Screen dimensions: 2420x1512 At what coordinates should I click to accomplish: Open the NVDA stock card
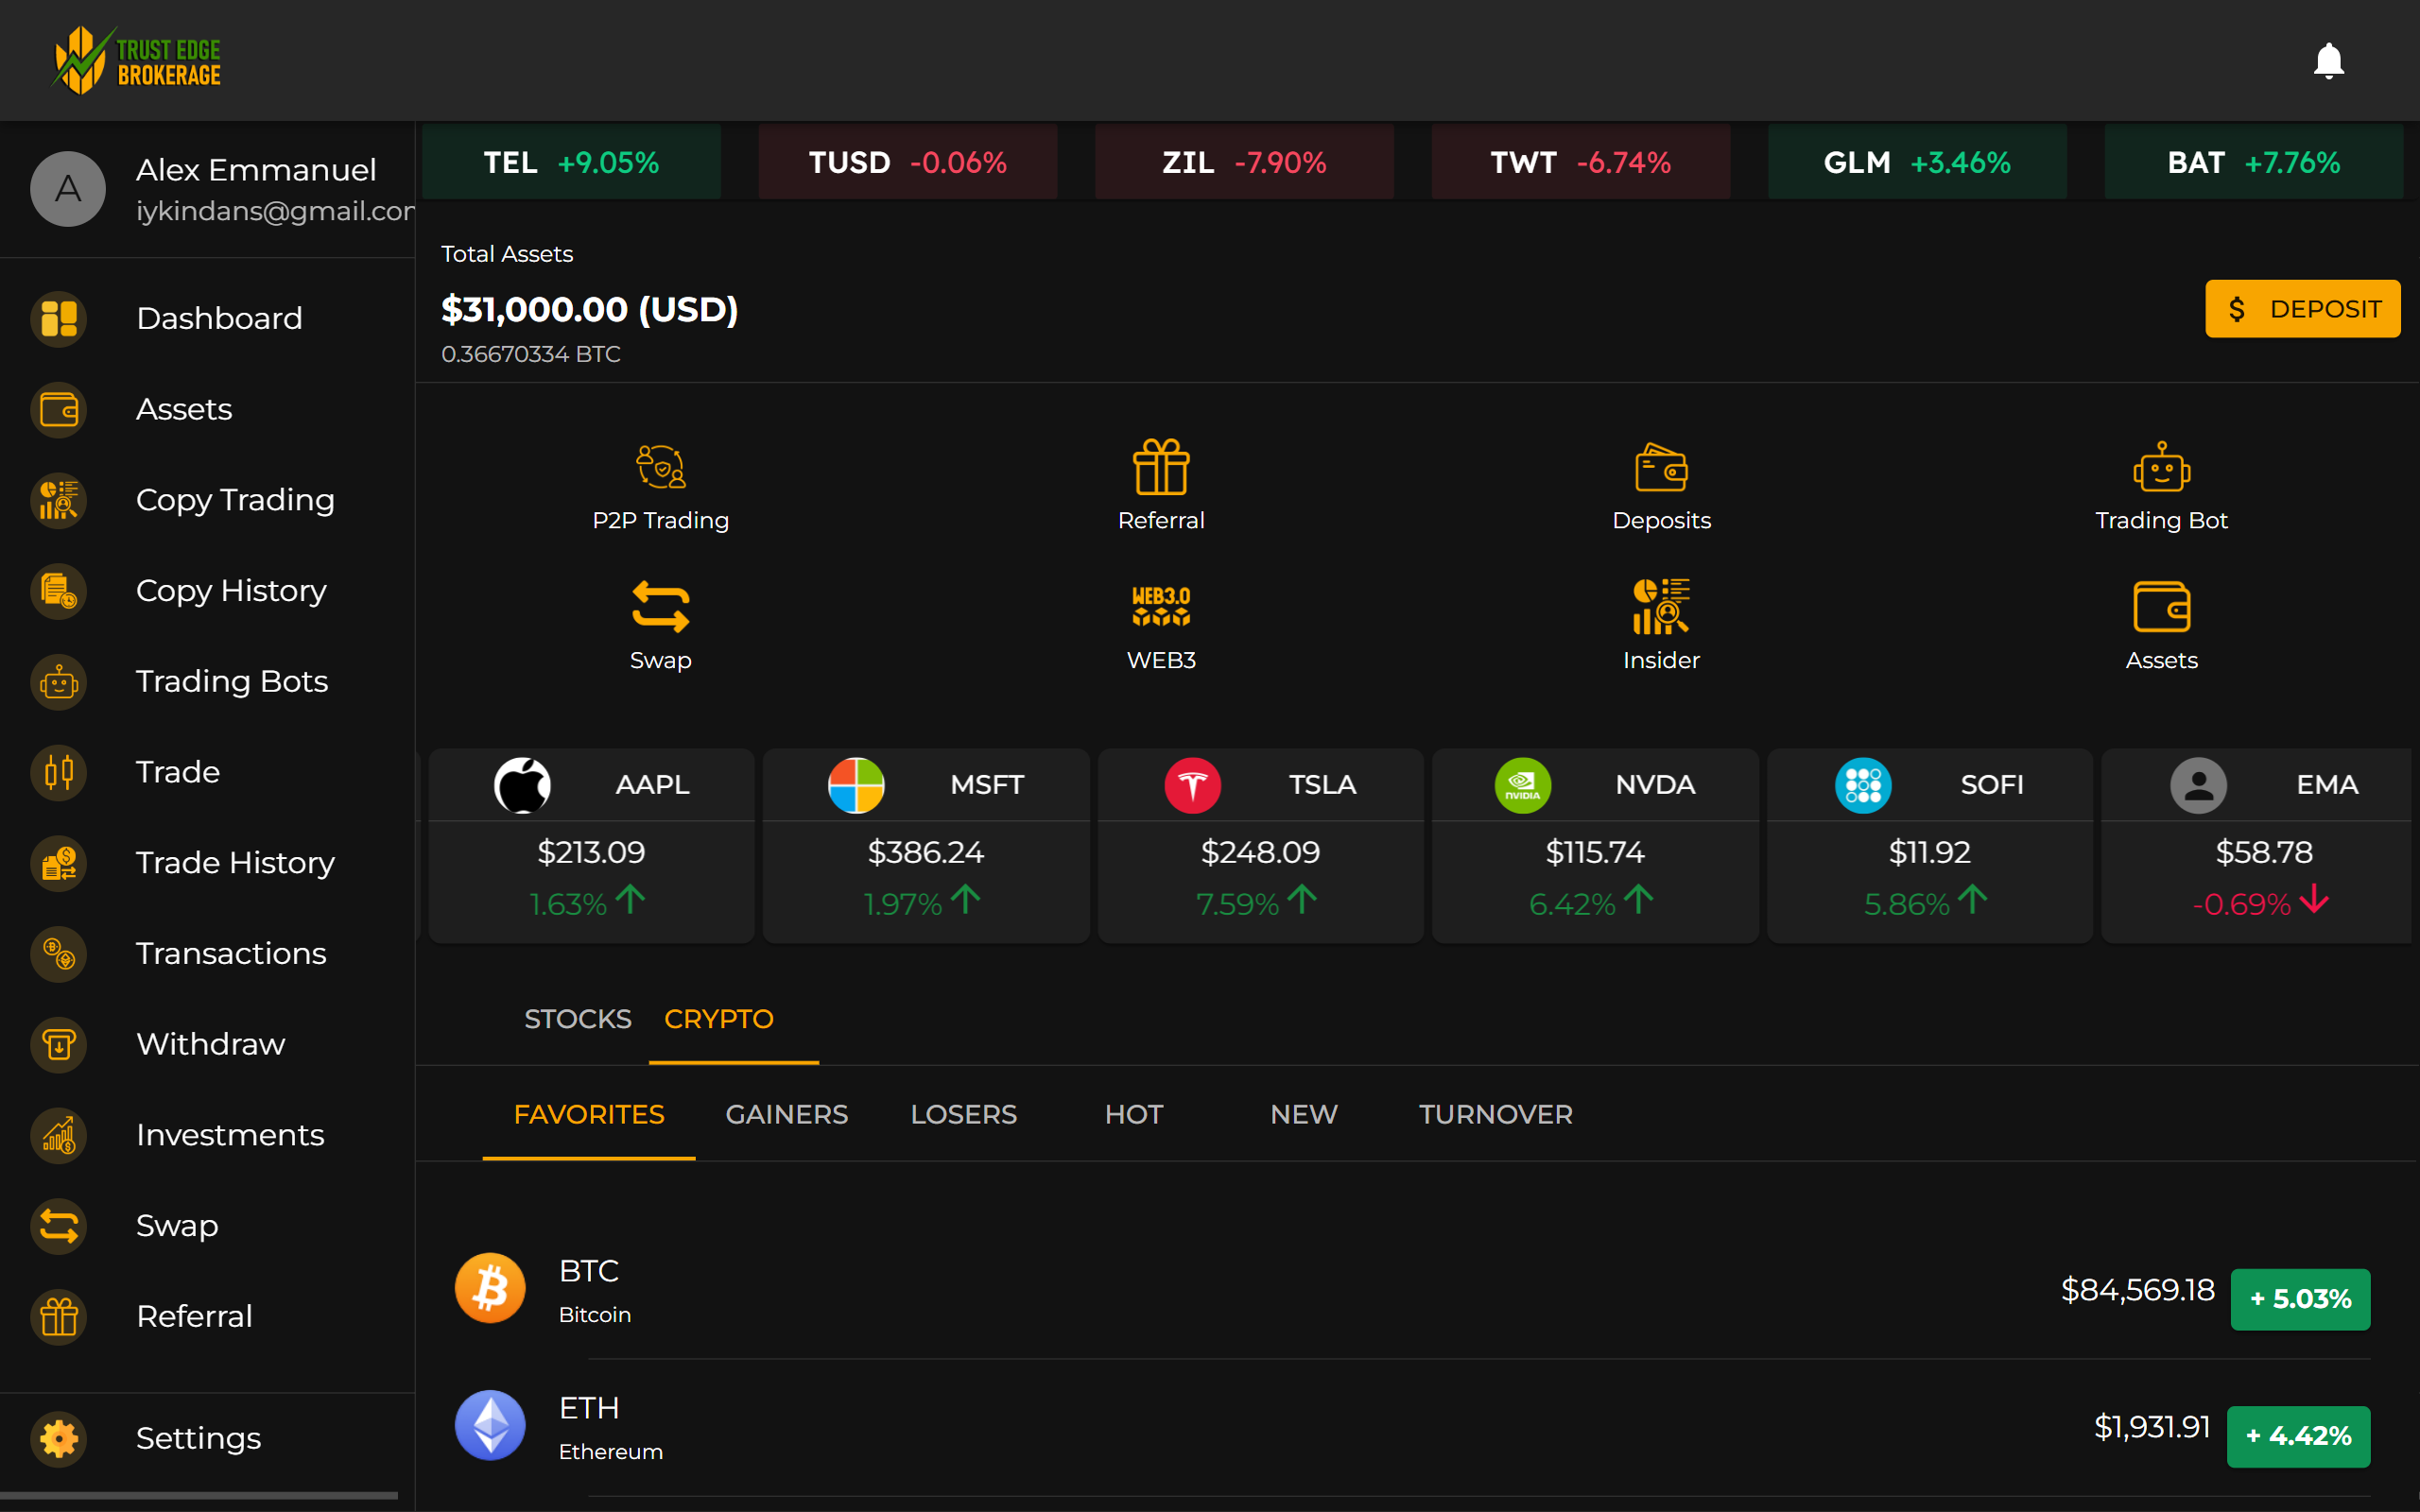(1595, 846)
